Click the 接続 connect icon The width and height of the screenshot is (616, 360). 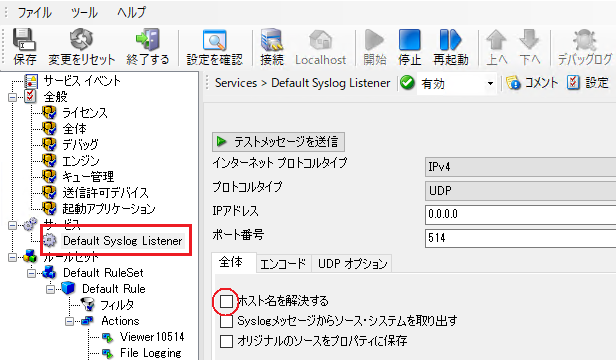pos(272,39)
